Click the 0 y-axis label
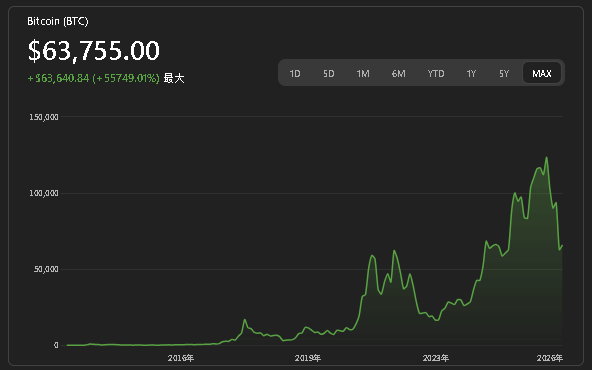This screenshot has width=592, height=370. point(56,345)
